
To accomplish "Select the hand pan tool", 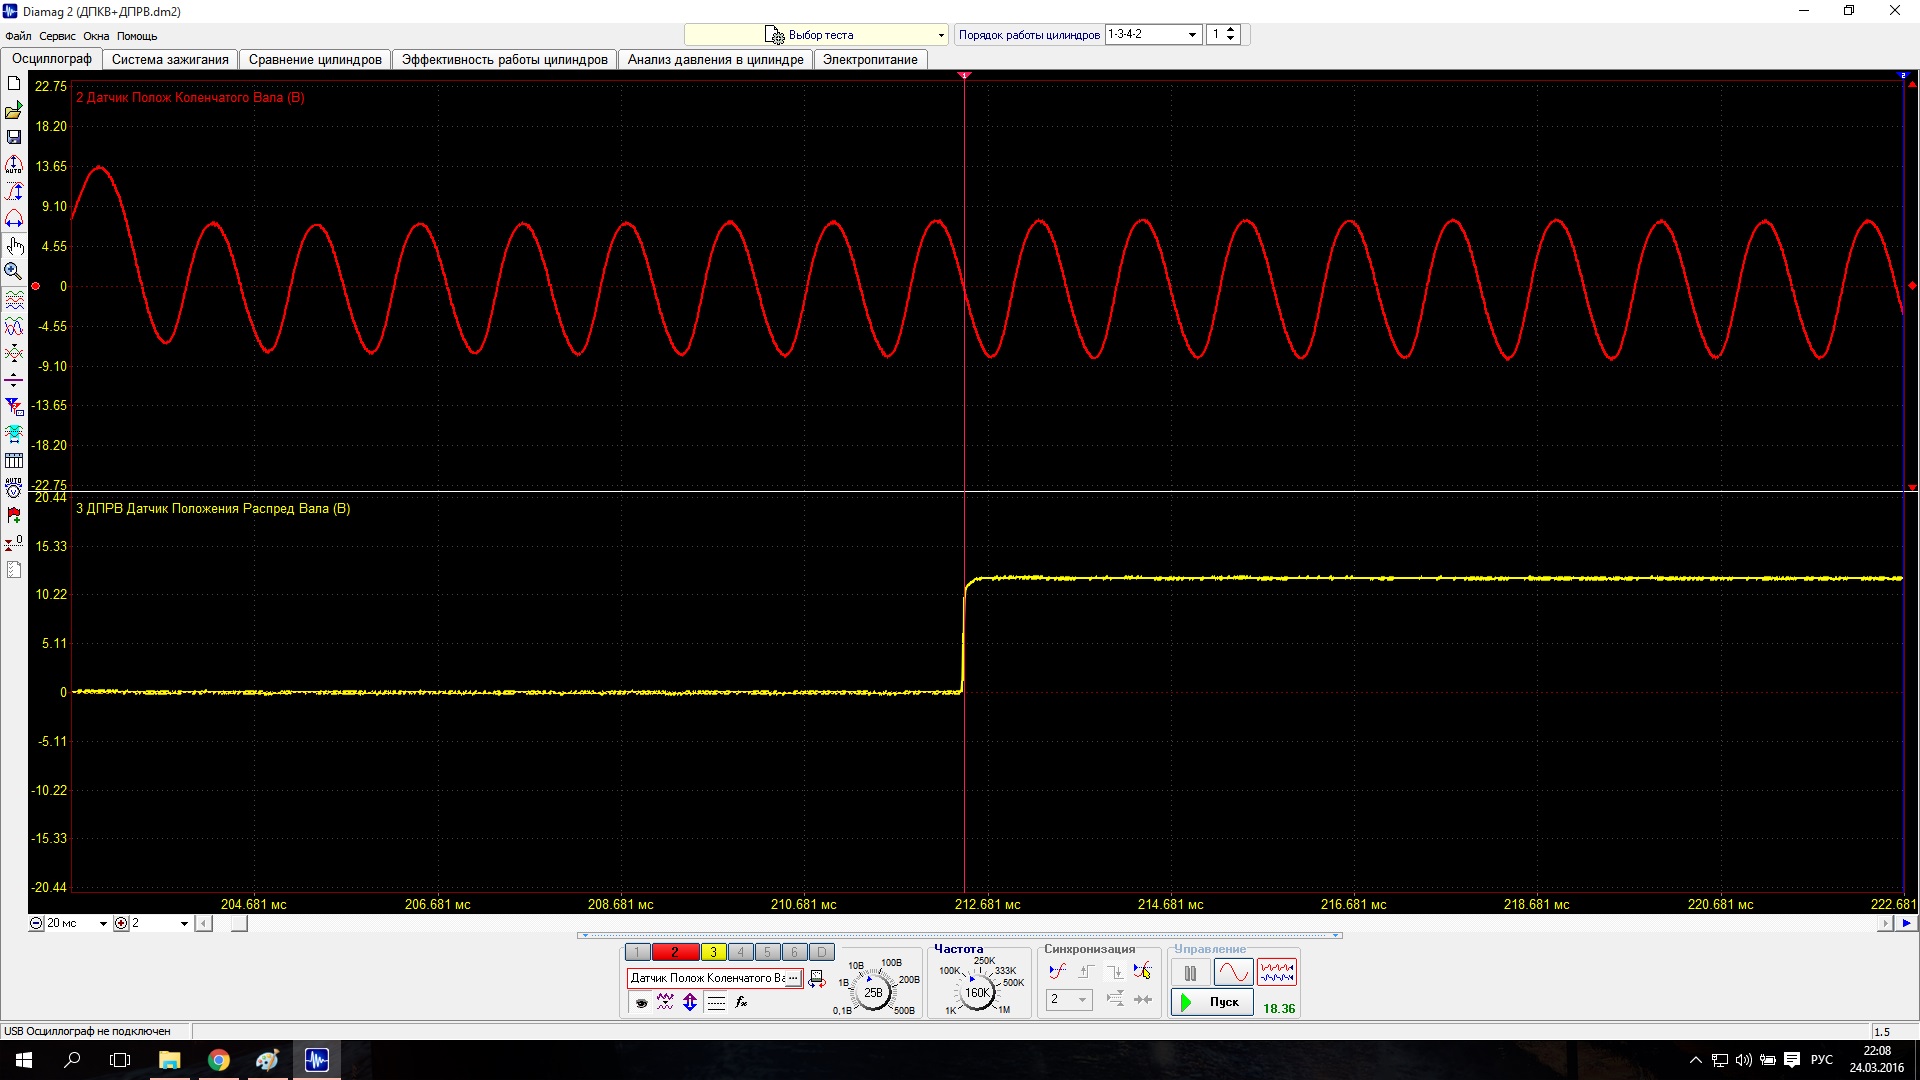I will [x=14, y=246].
